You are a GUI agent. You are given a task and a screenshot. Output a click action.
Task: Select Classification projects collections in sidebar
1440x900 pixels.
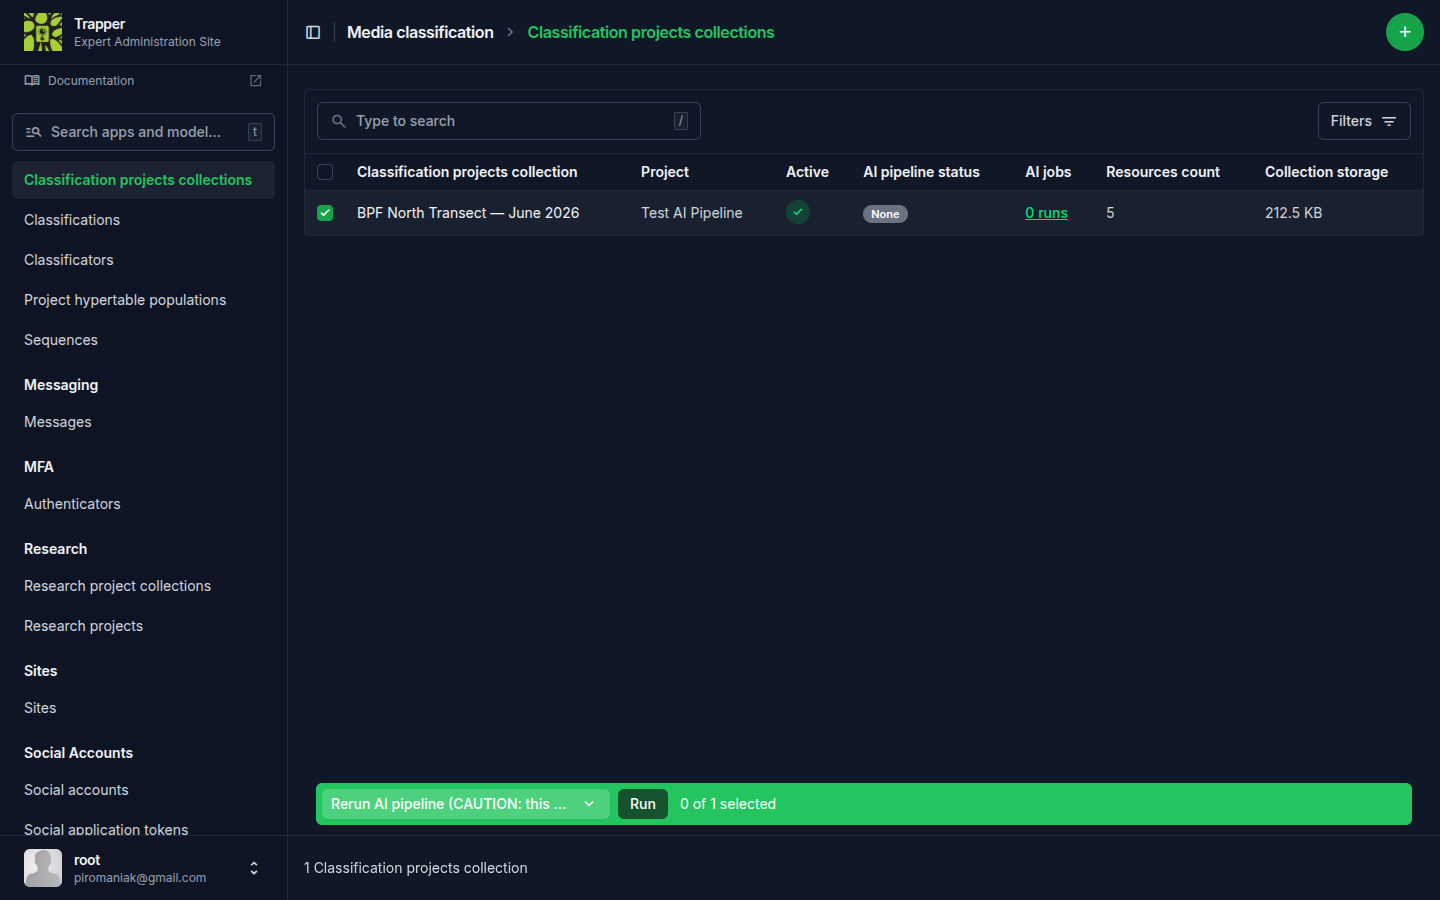[143, 180]
